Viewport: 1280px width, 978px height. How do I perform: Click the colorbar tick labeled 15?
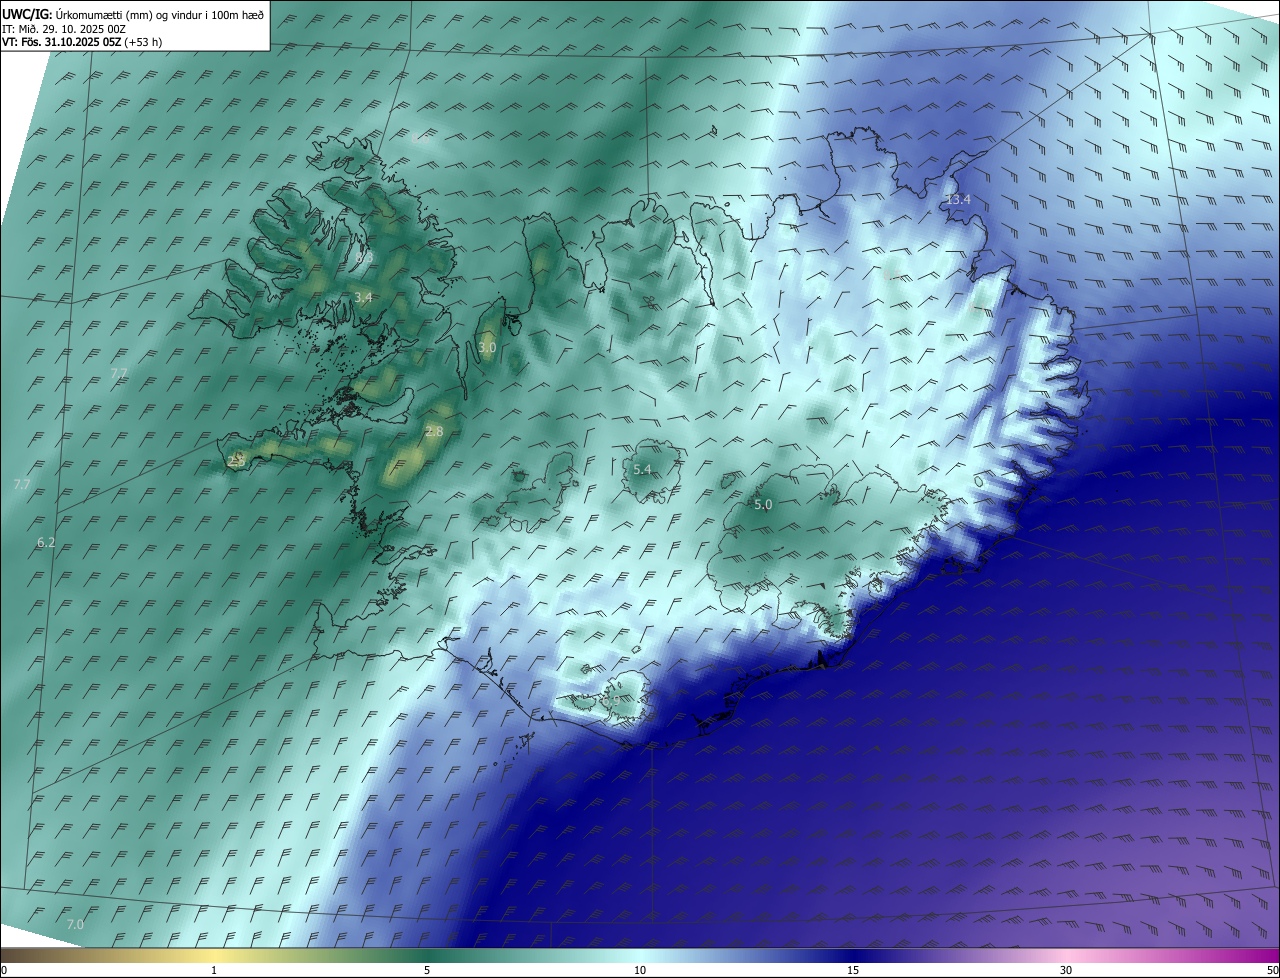tap(853, 970)
